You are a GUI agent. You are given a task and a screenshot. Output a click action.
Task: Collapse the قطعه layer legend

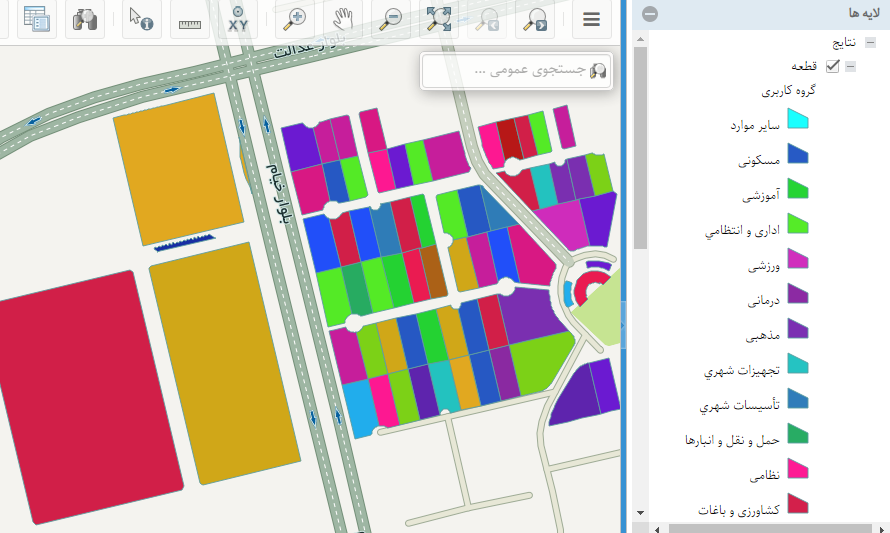(x=850, y=66)
